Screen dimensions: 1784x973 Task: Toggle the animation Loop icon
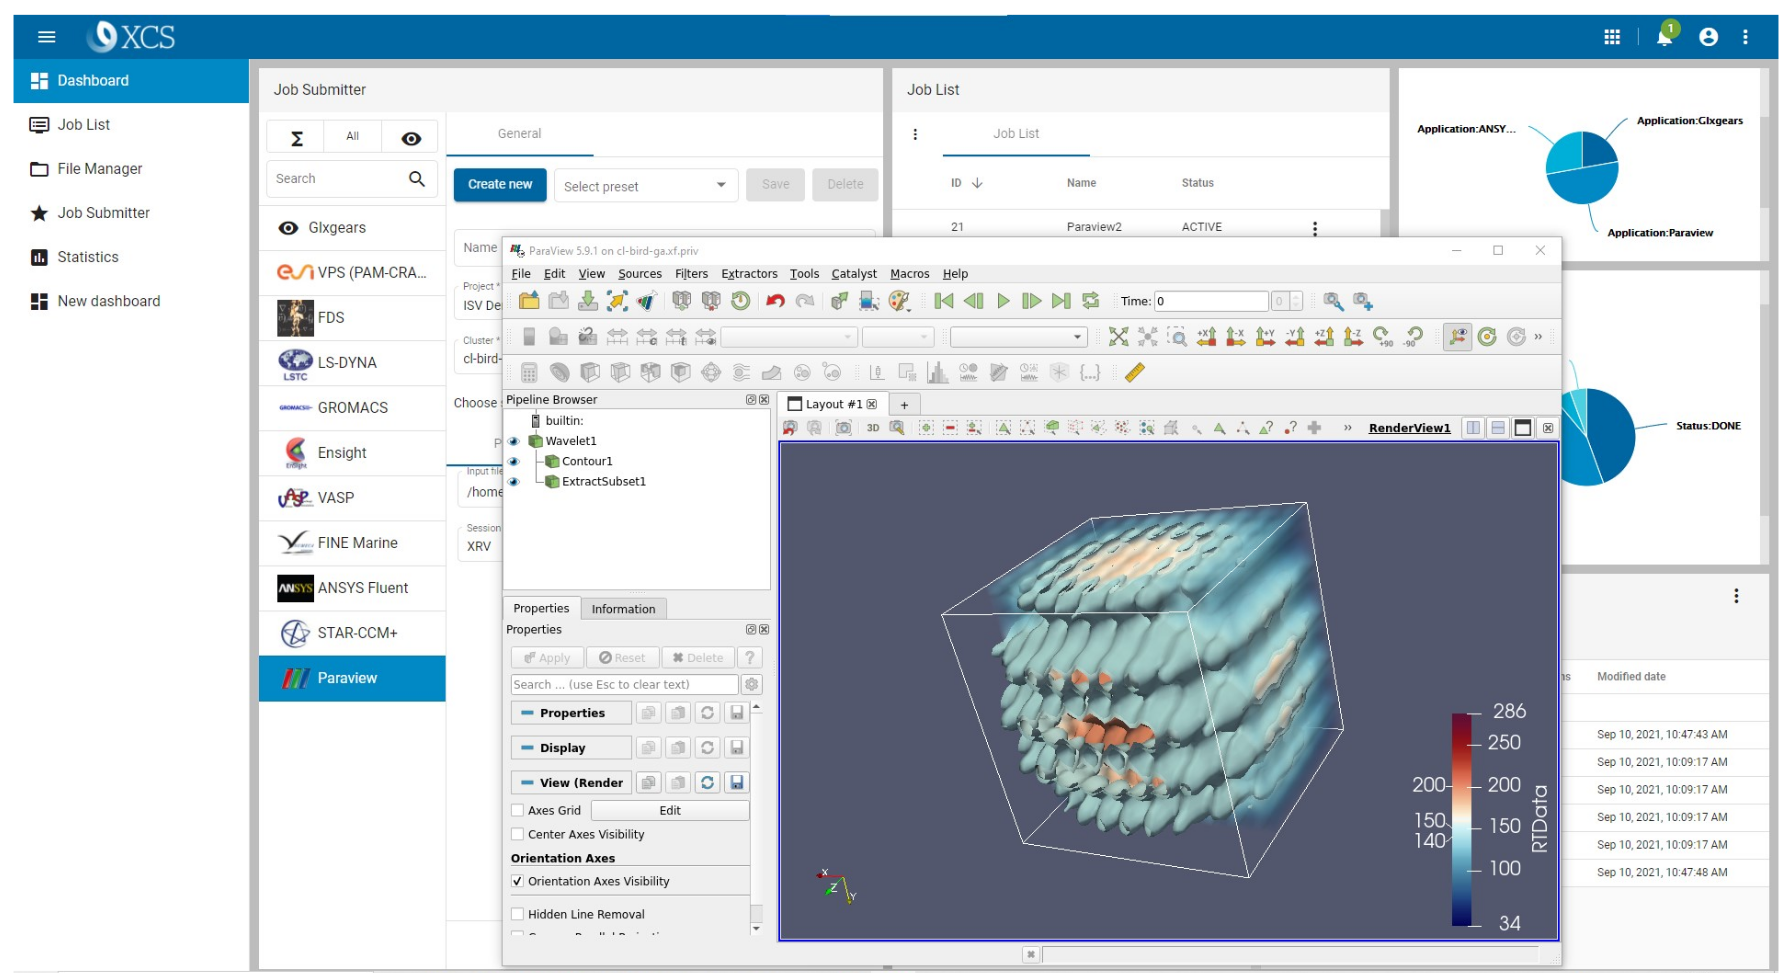click(1091, 301)
